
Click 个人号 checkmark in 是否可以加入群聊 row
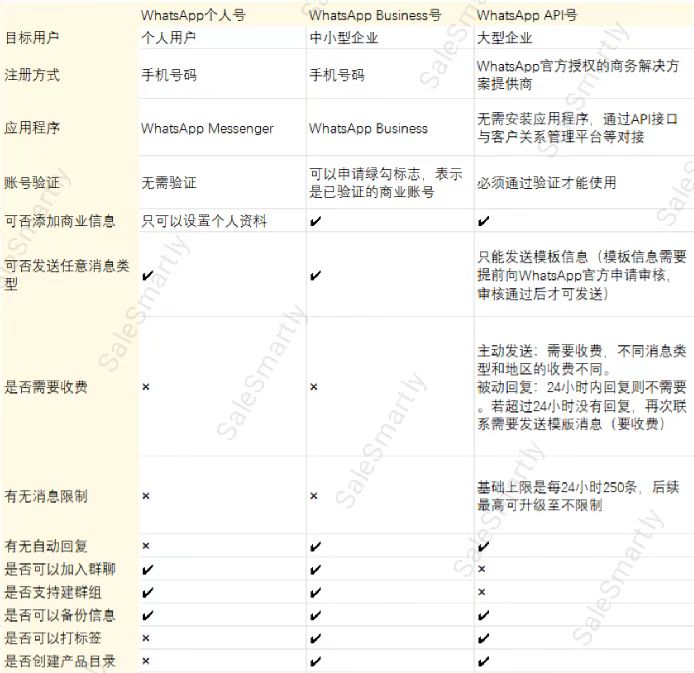pyautogui.click(x=147, y=569)
